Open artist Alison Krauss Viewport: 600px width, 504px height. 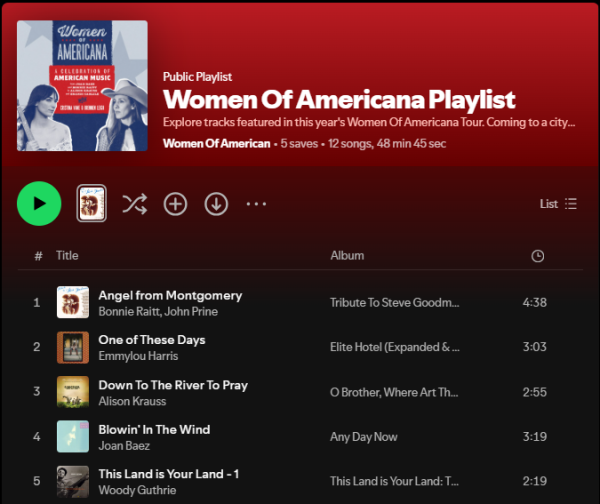pyautogui.click(x=132, y=401)
